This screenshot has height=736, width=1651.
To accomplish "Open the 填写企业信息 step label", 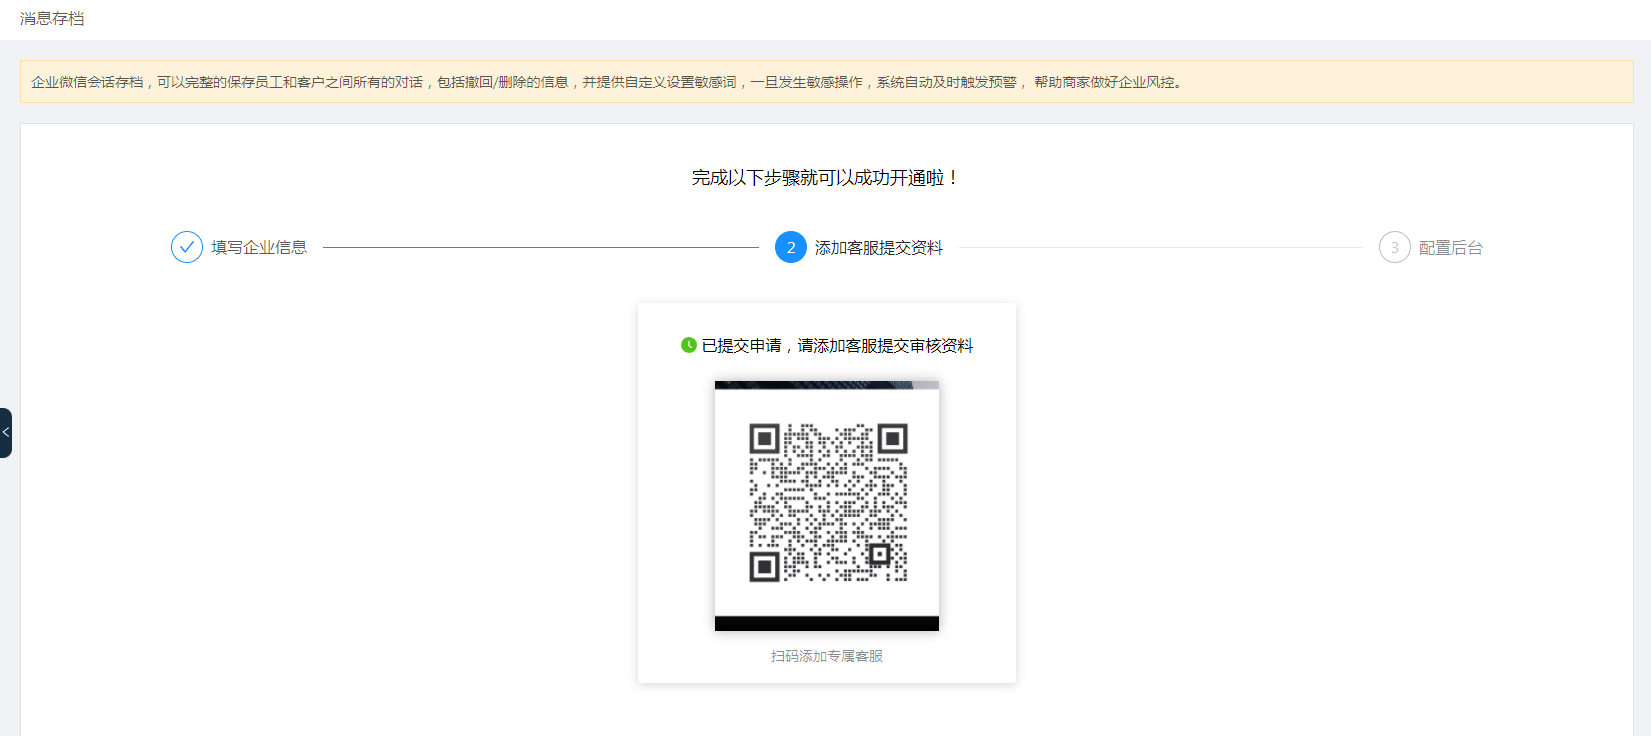I will pos(259,247).
